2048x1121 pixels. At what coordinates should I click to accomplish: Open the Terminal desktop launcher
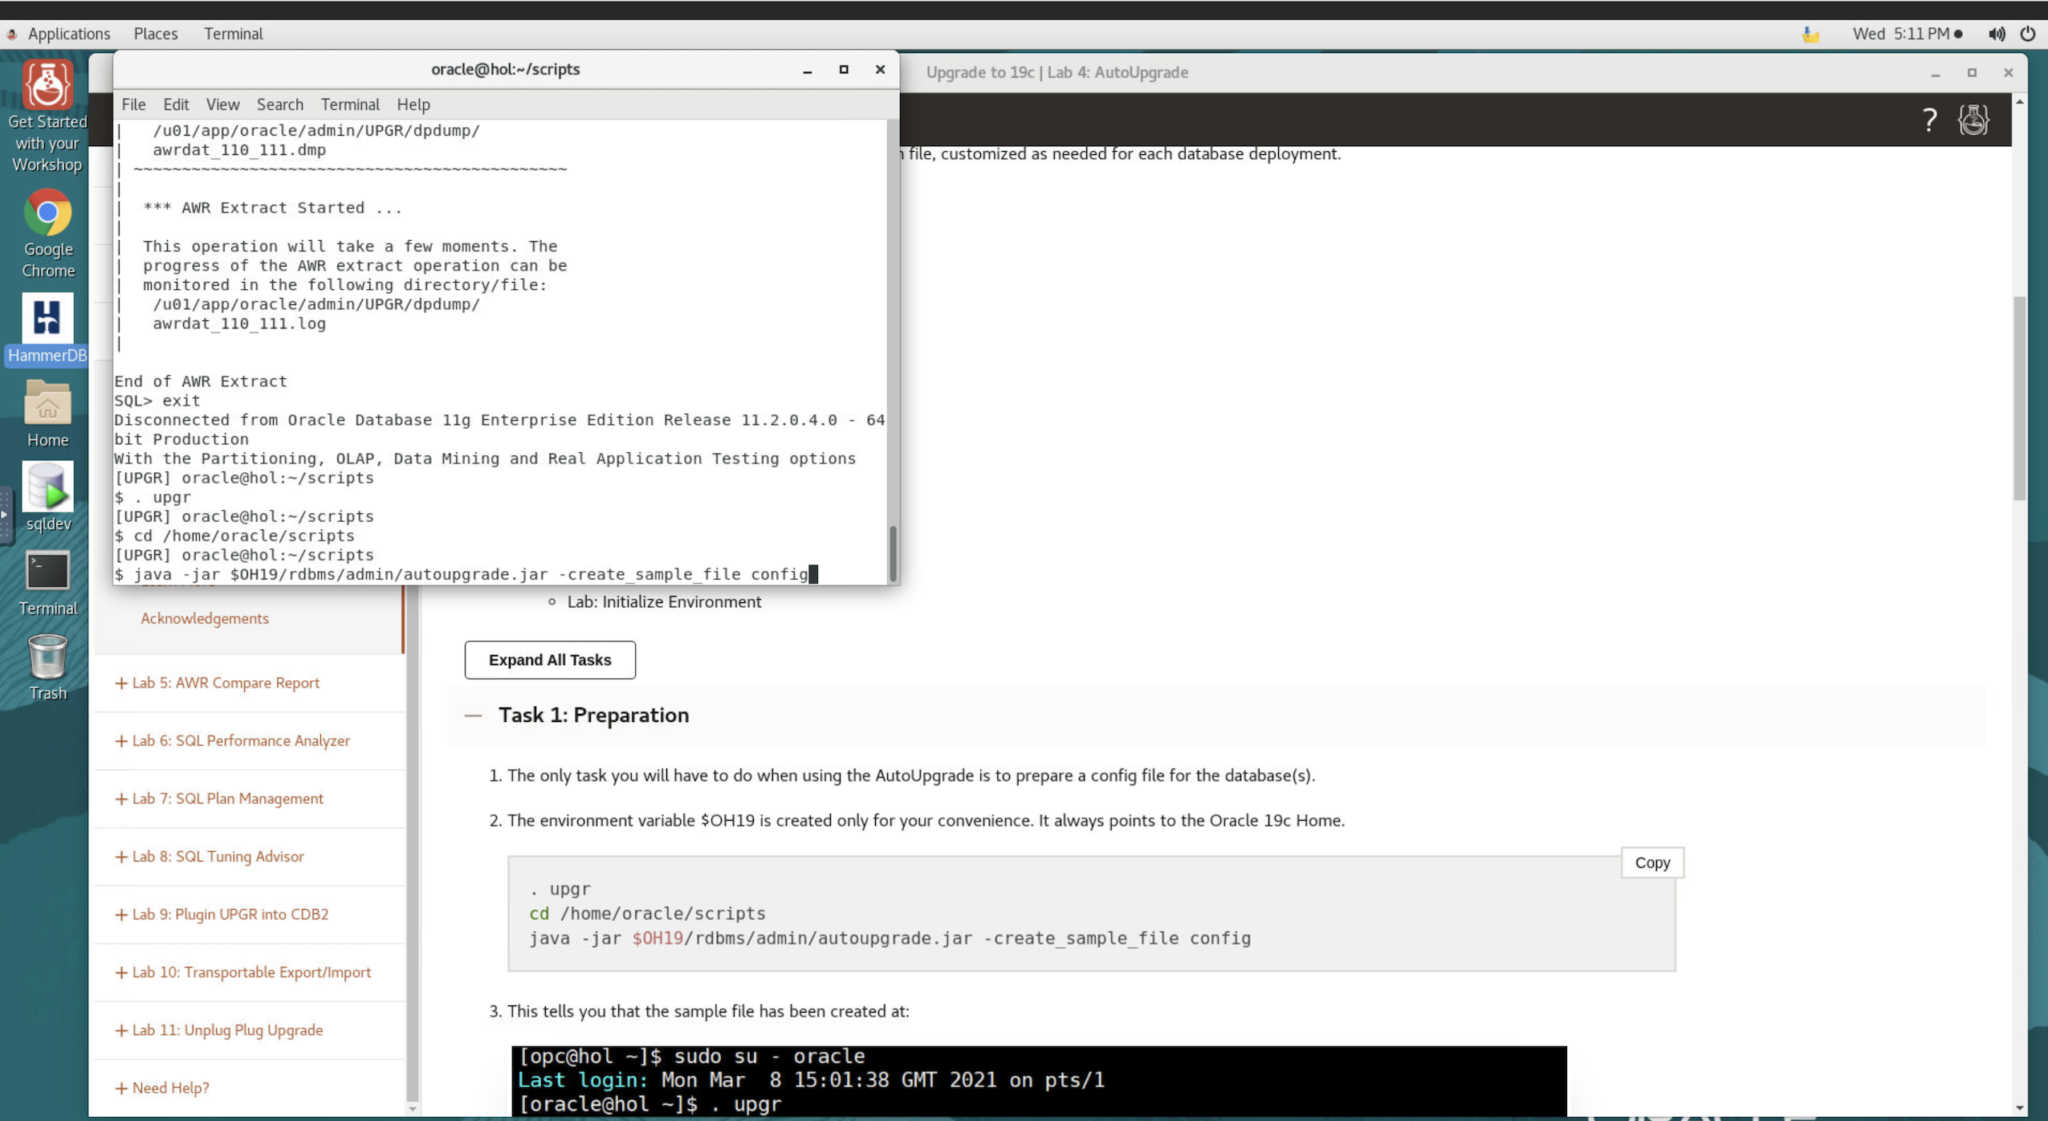[47, 574]
